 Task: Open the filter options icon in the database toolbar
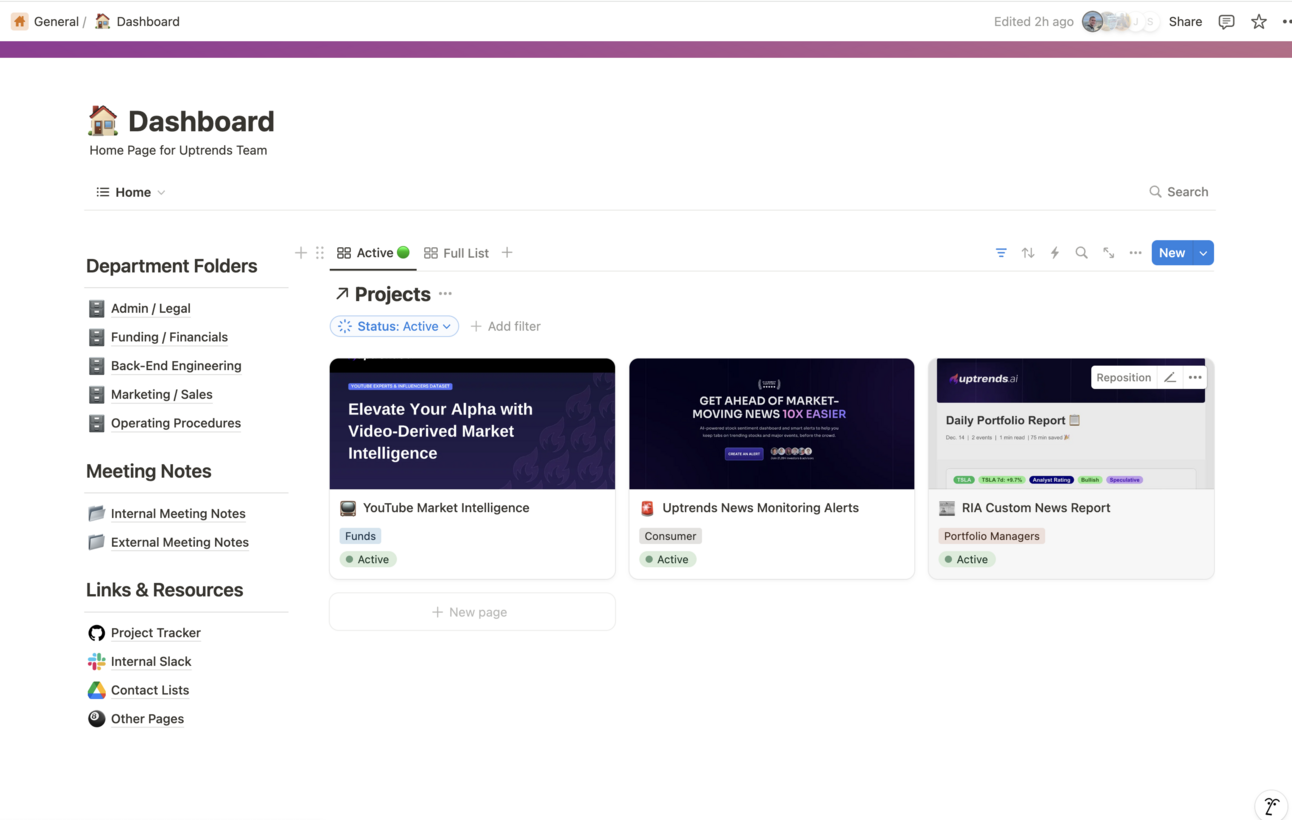point(1001,253)
